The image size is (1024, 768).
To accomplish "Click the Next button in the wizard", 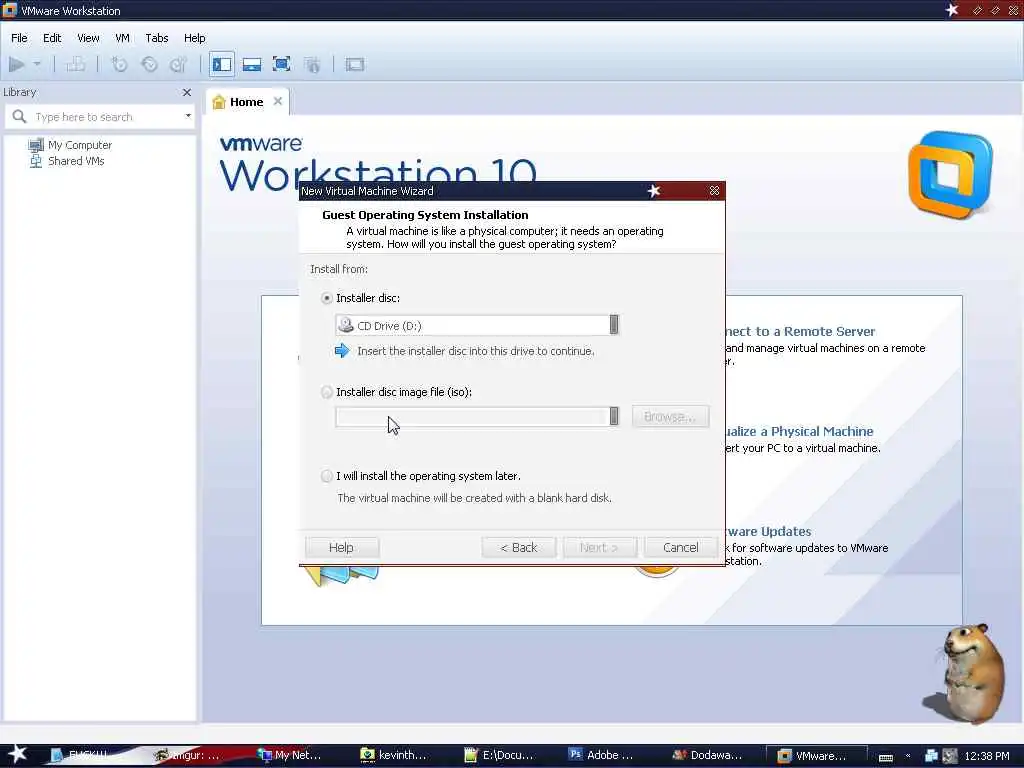I will [599, 547].
